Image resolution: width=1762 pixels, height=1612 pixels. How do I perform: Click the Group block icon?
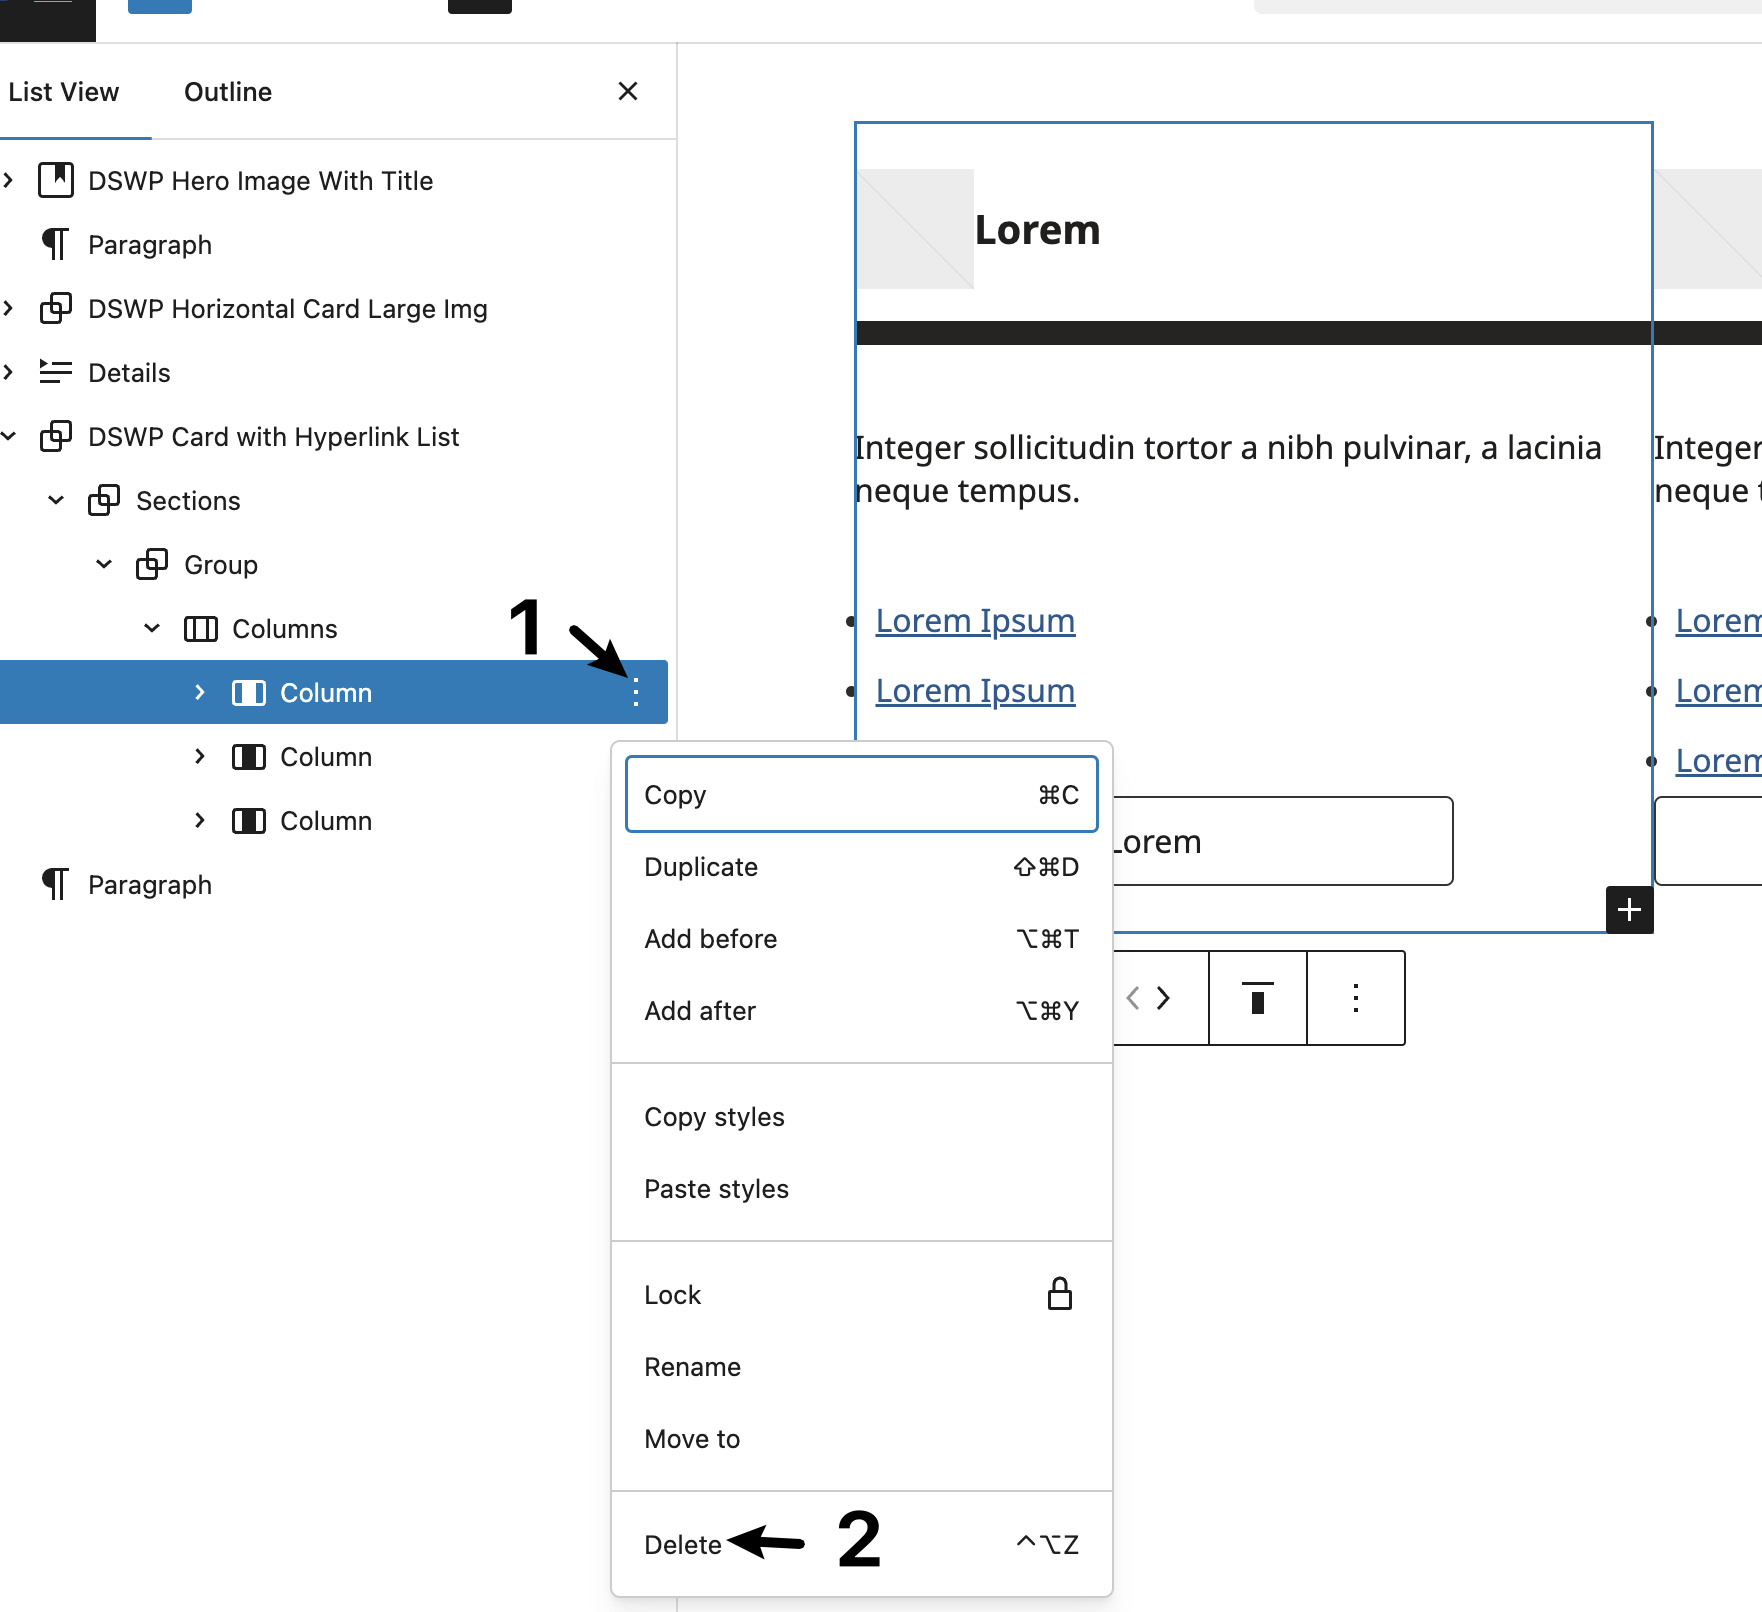coord(152,564)
